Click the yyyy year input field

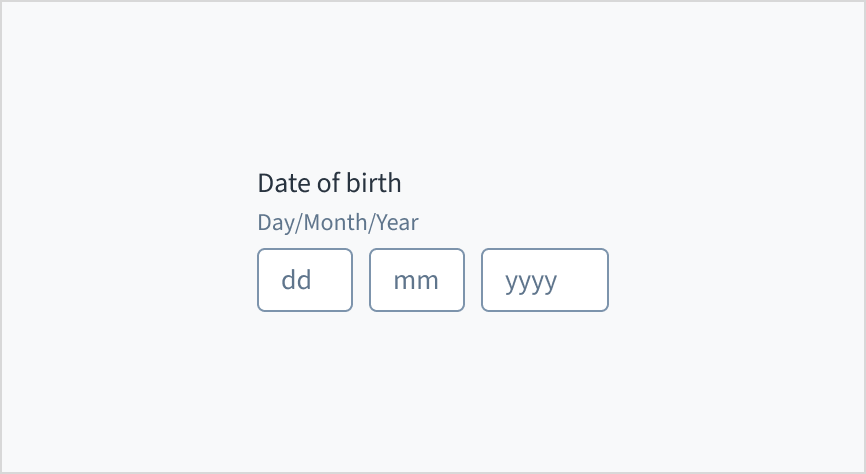click(545, 280)
